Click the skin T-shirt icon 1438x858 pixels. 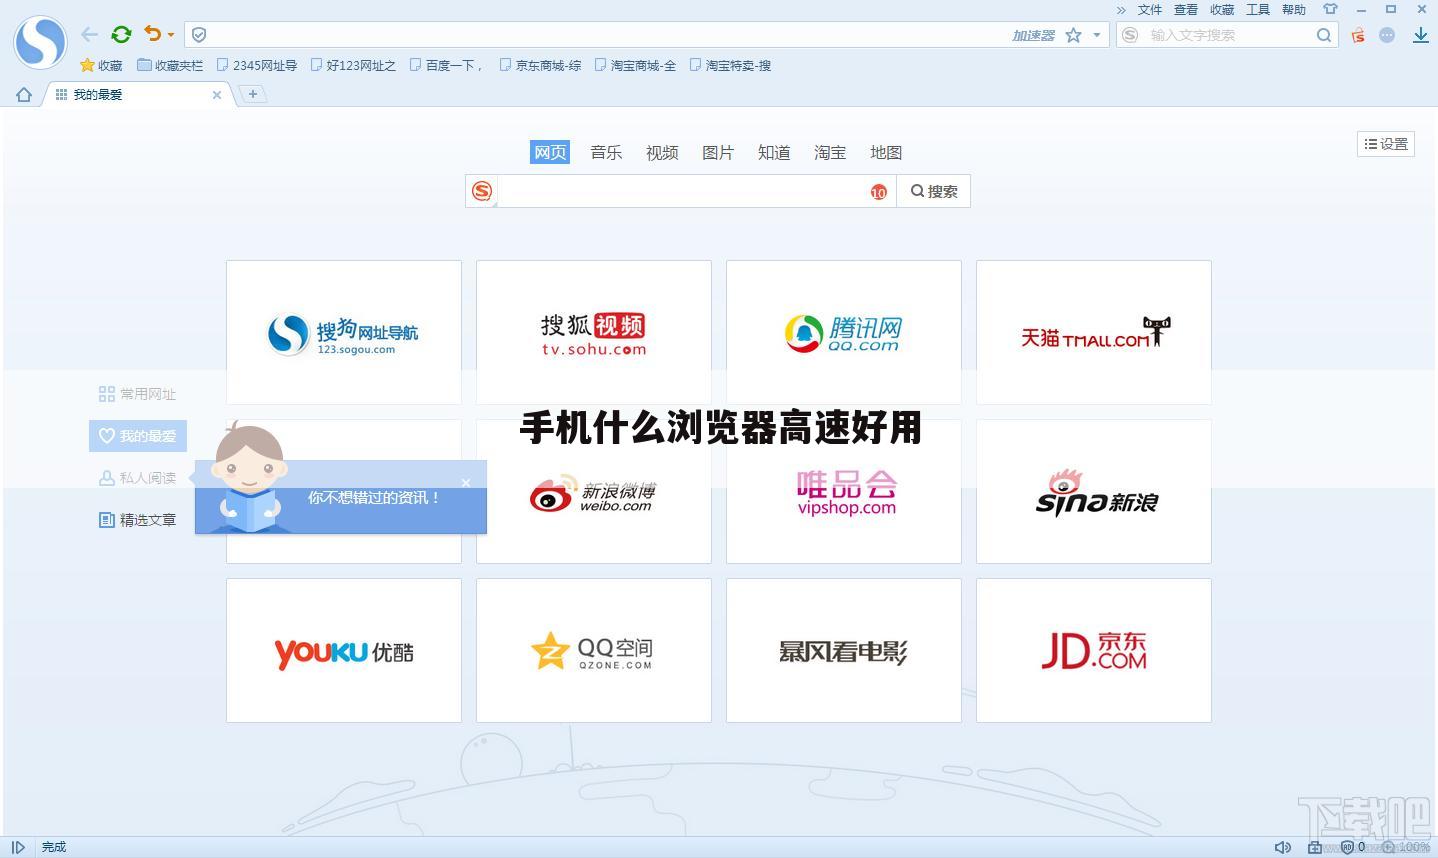1330,9
